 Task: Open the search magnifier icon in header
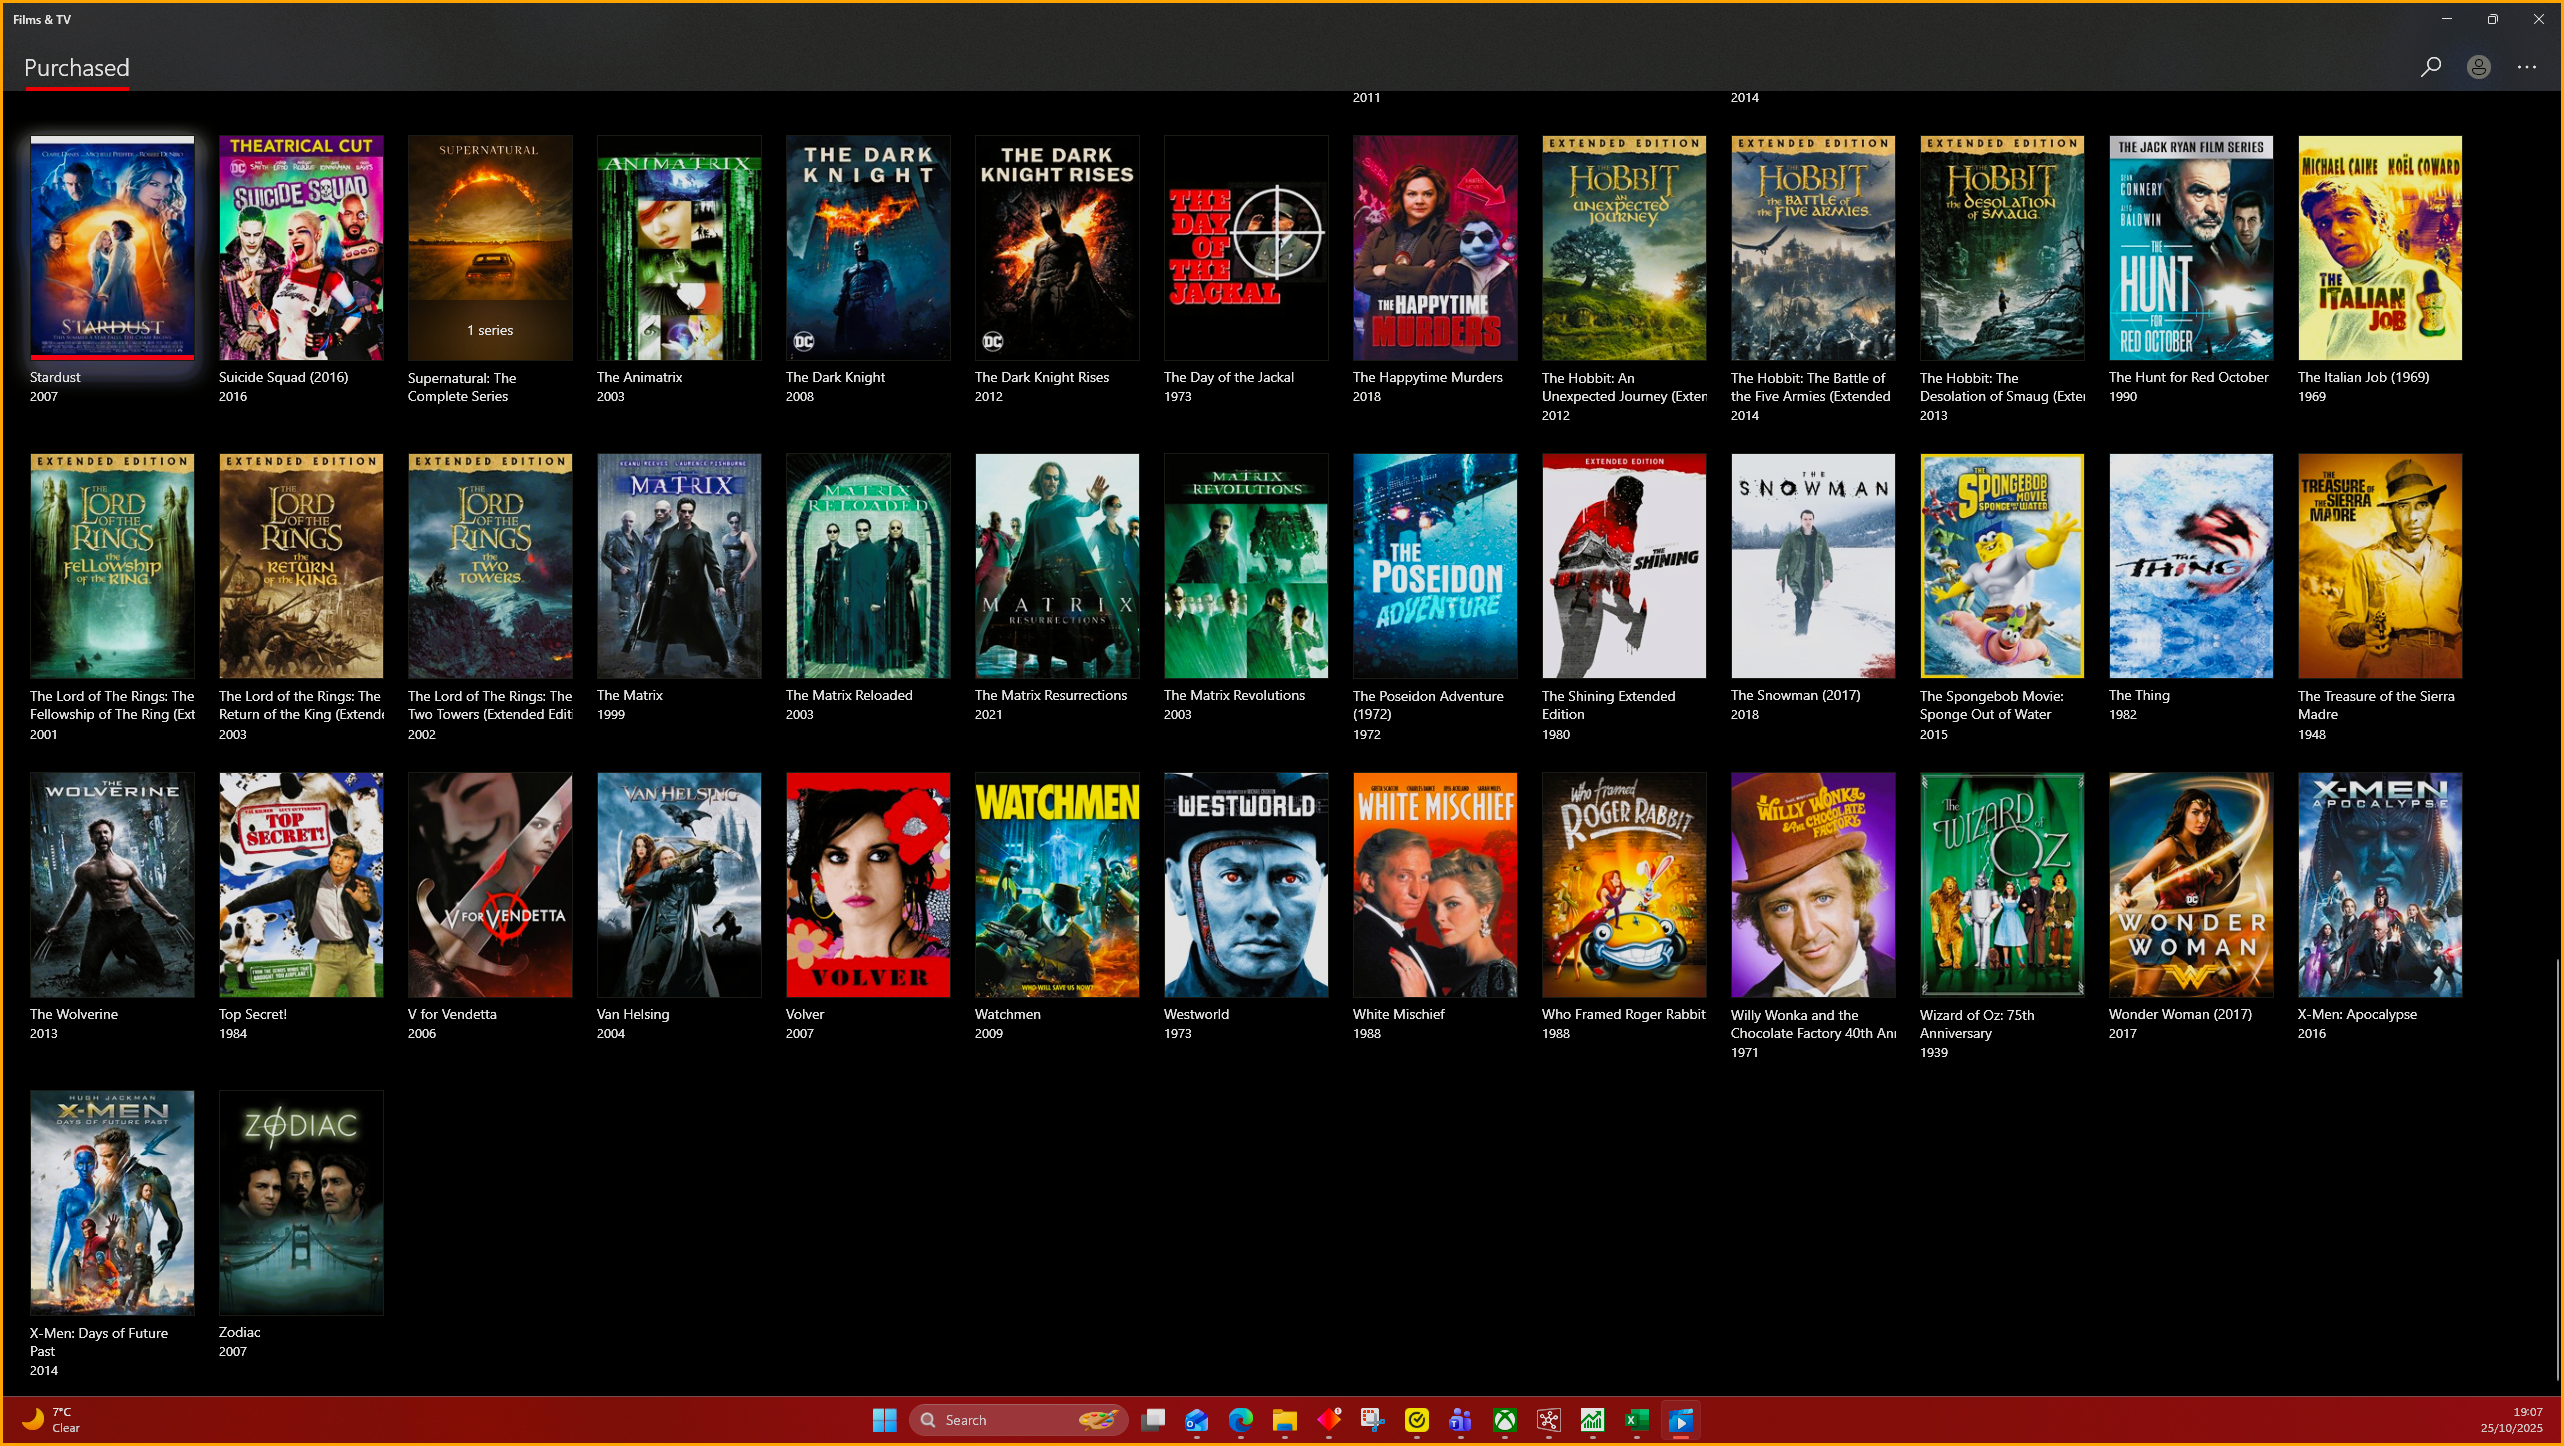tap(2430, 67)
